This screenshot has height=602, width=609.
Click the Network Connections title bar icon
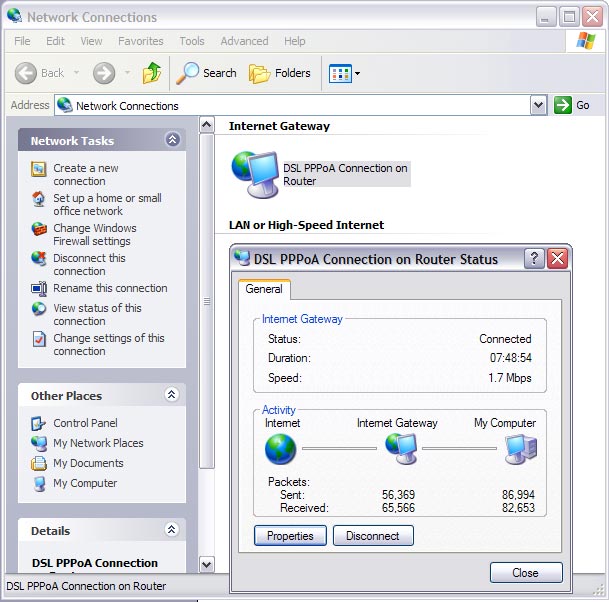click(x=15, y=16)
